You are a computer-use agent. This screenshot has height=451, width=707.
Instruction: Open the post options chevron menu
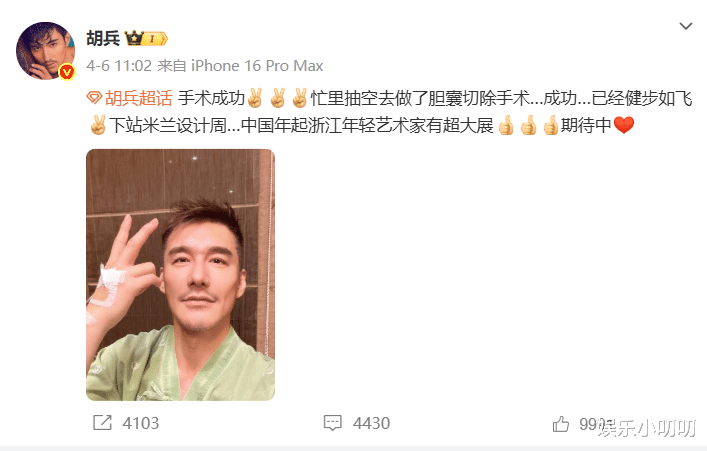click(x=686, y=26)
